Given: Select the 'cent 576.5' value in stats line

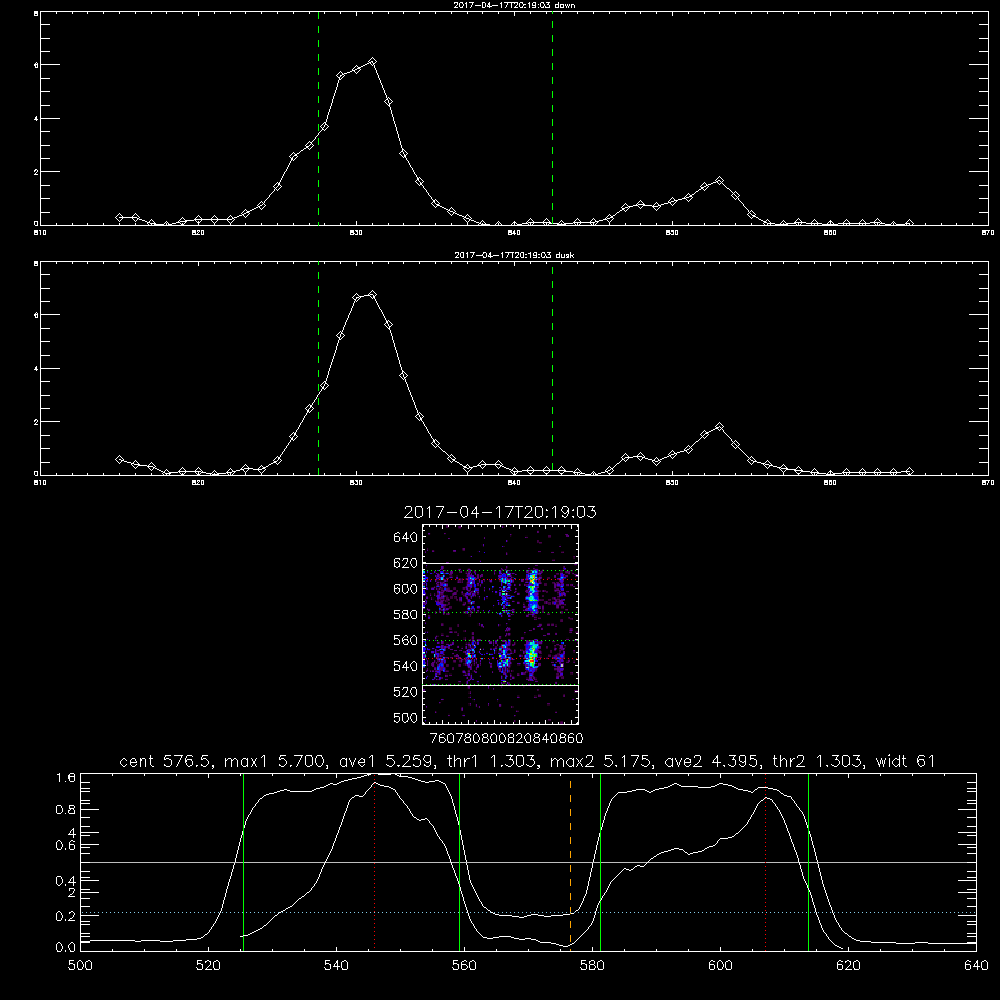Looking at the screenshot, I should (x=166, y=761).
